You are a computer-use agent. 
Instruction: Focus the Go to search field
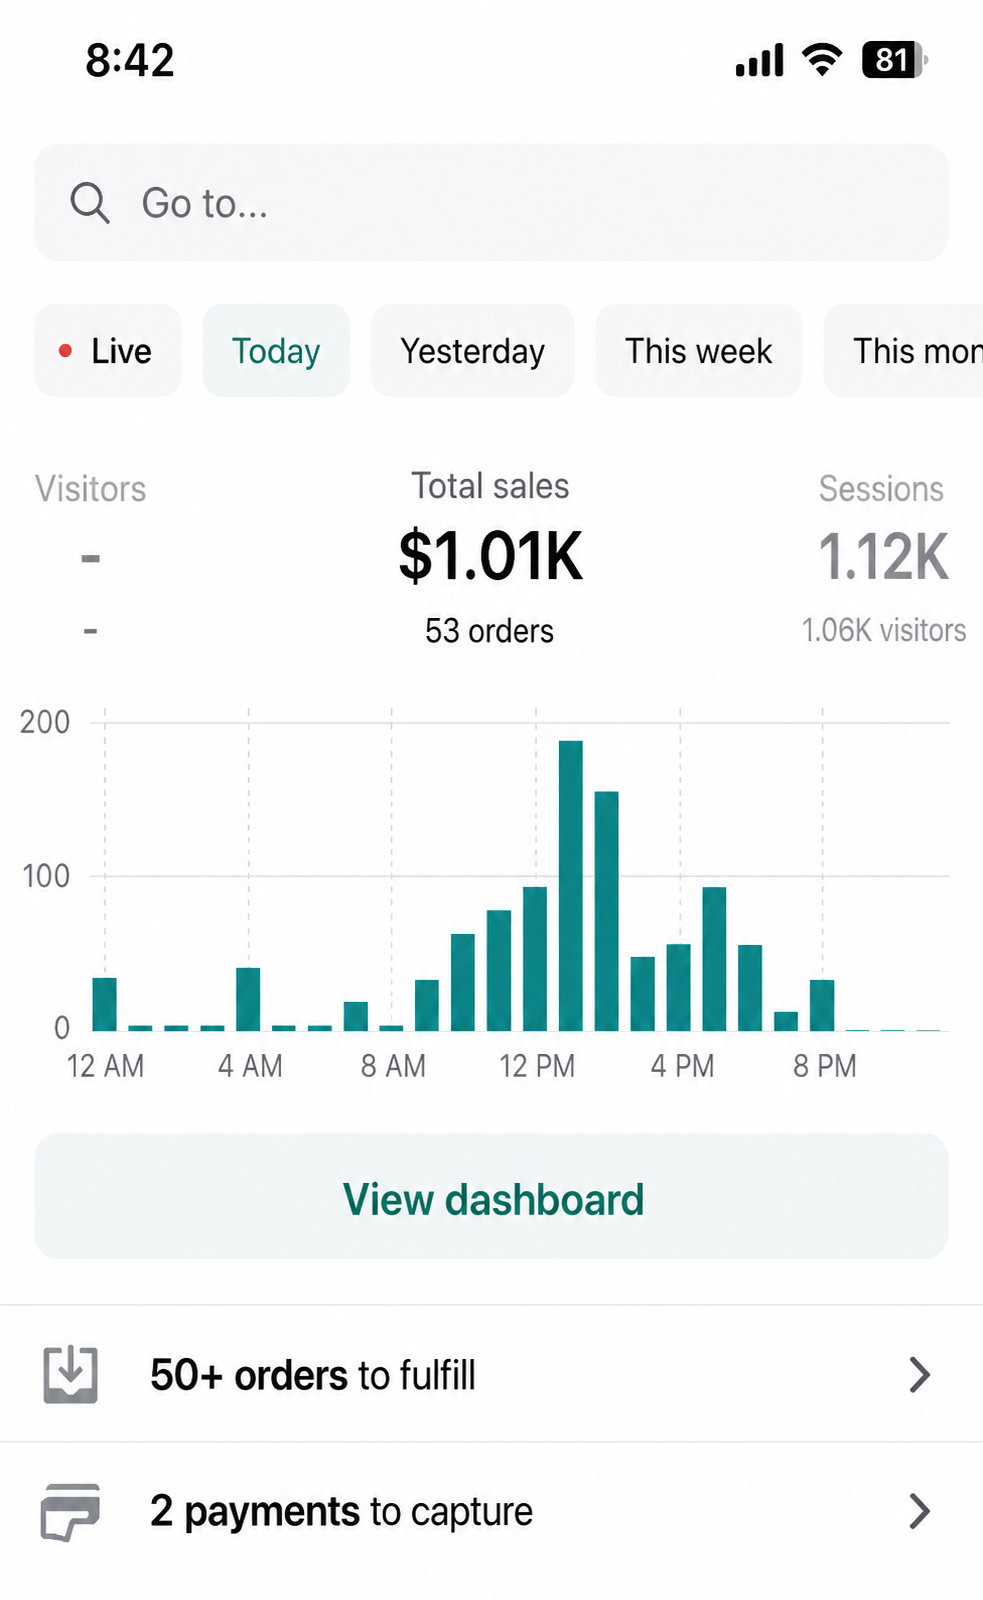tap(491, 202)
